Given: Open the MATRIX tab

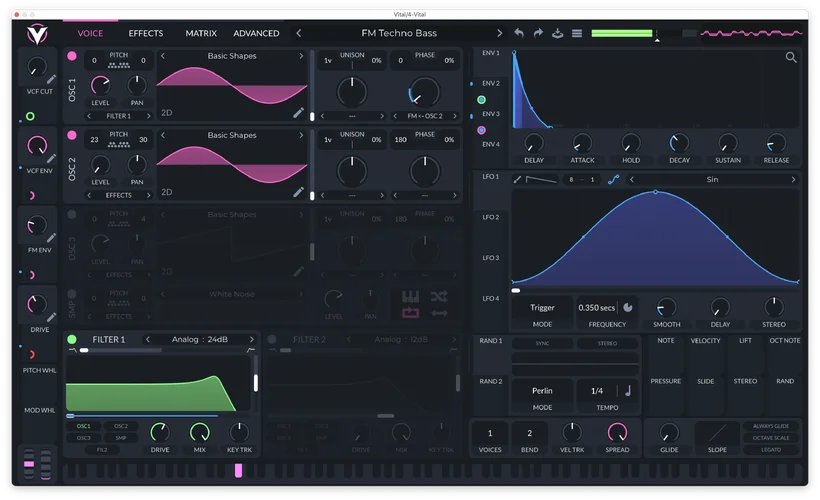Looking at the screenshot, I should coord(201,33).
